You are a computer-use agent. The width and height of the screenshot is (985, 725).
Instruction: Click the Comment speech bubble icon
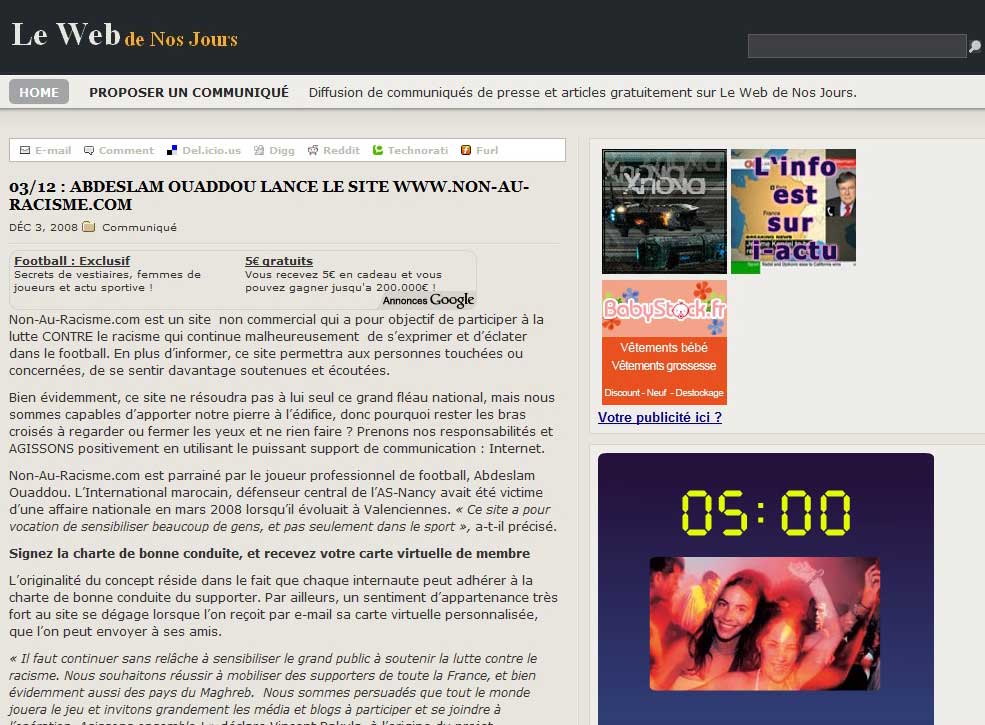89,150
